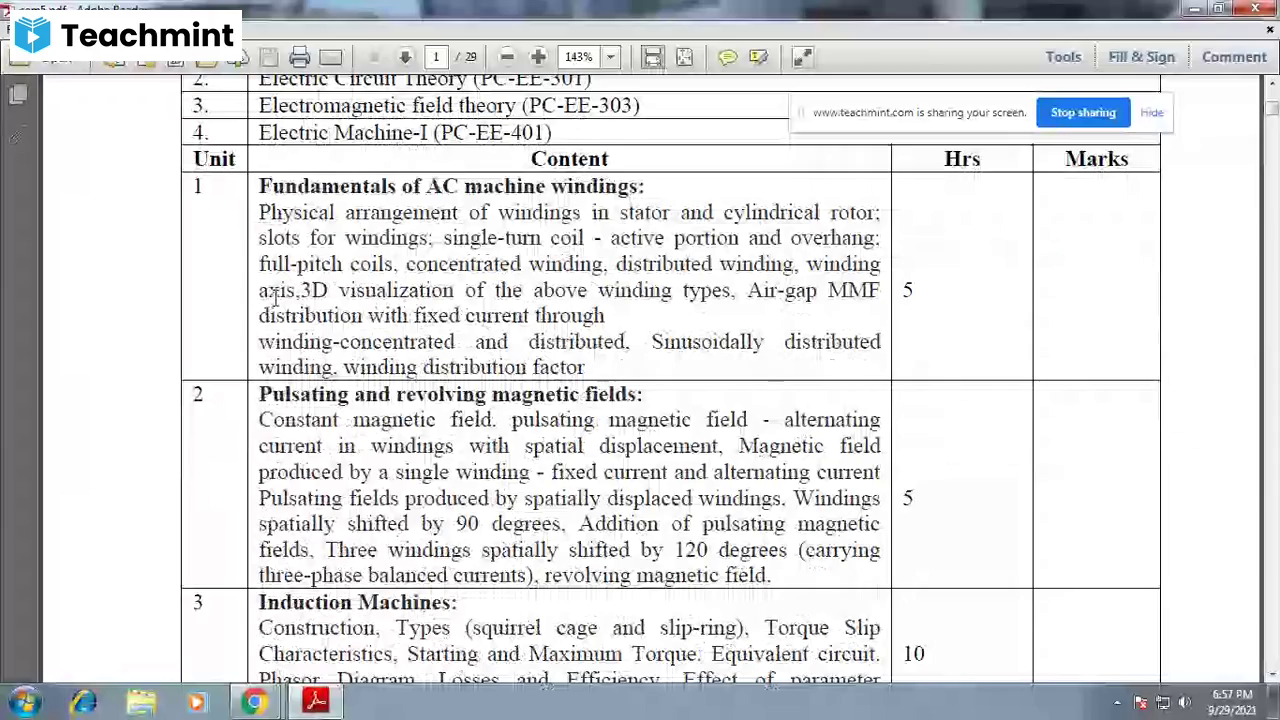The image size is (1280, 720).
Task: Click the Print icon in the toolbar
Action: coord(299,57)
